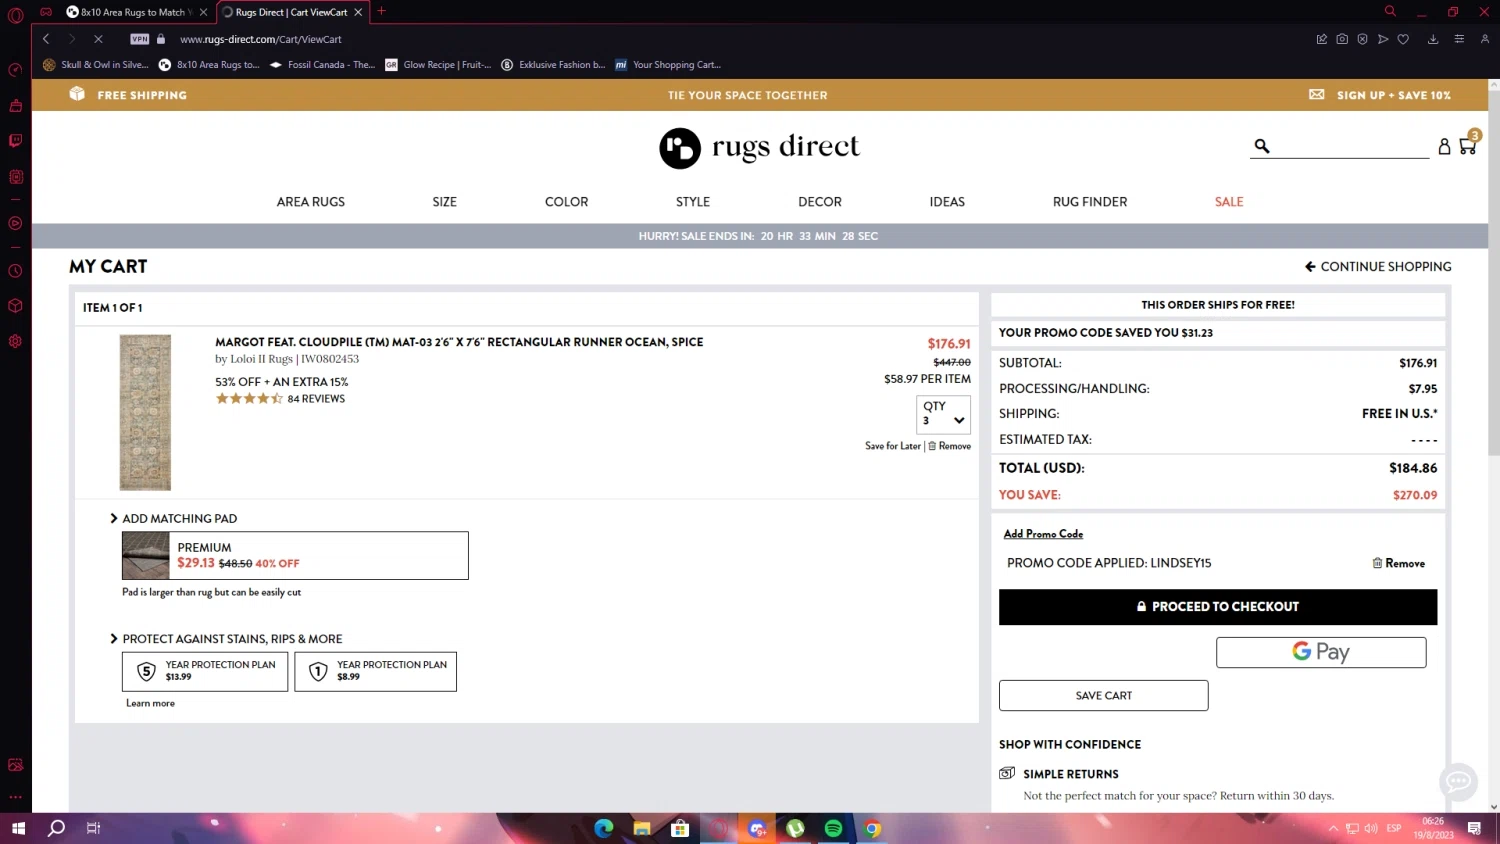Take a snapshot with camera icon
Screen dimensions: 1500x844
pos(1342,39)
